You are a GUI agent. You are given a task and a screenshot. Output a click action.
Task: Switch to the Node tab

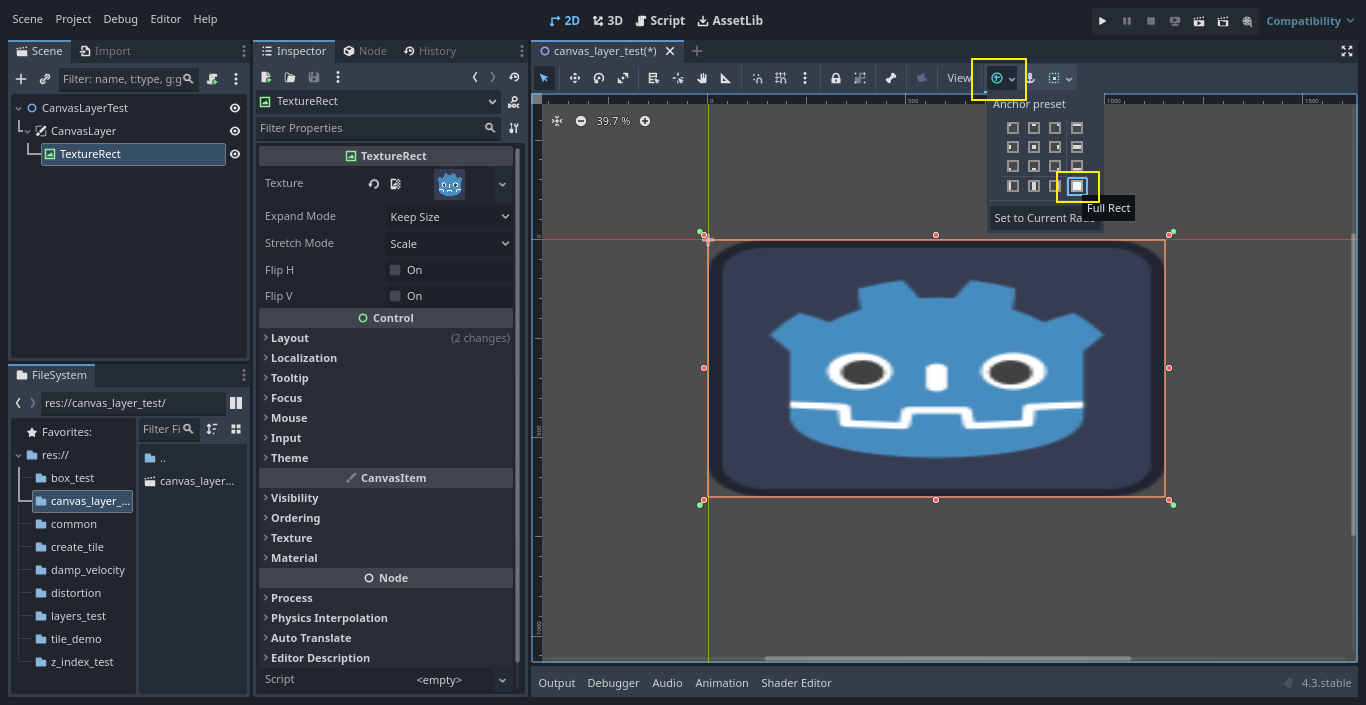(365, 51)
